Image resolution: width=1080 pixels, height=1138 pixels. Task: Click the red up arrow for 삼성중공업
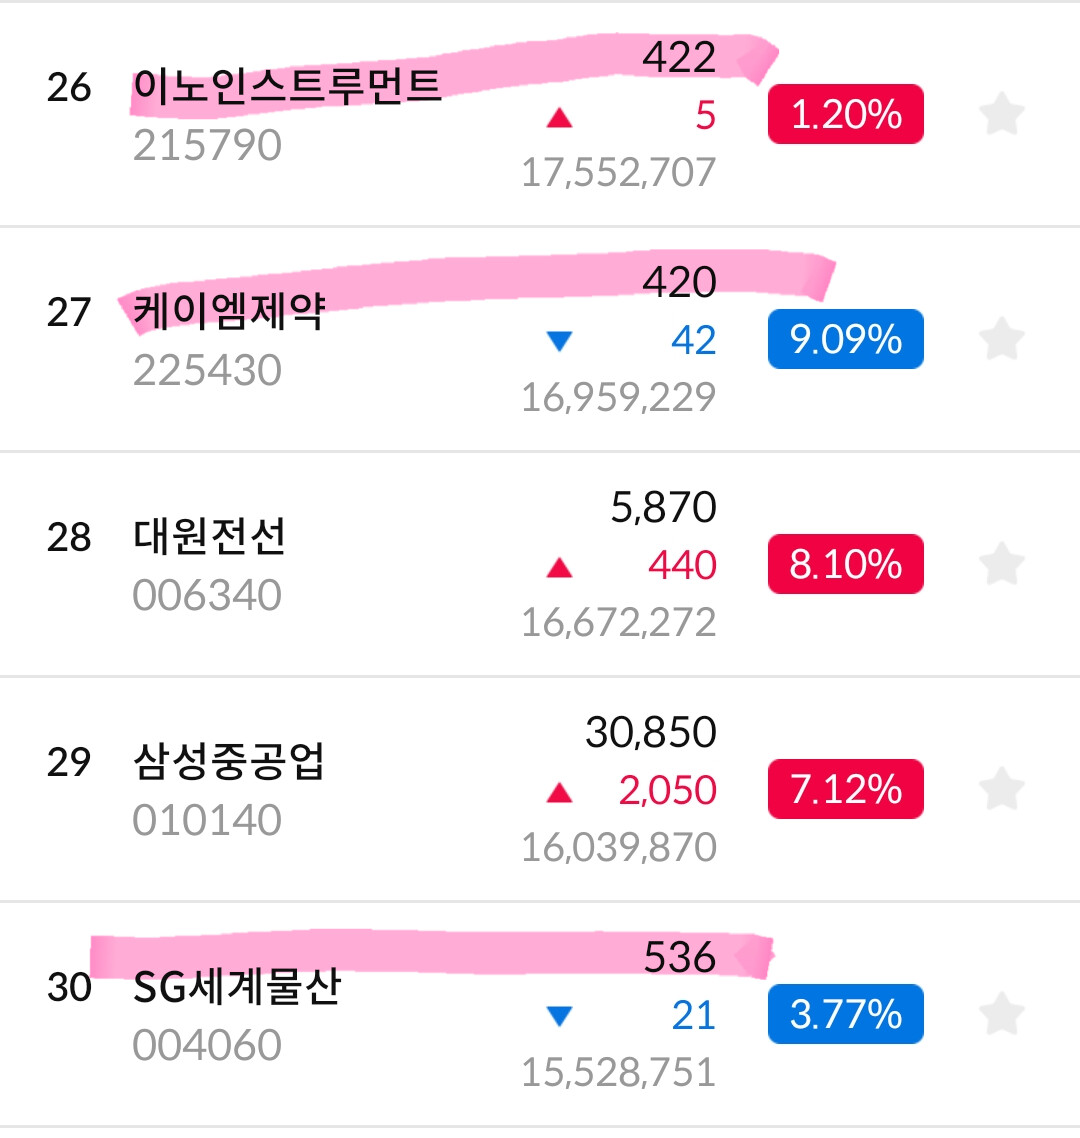coord(560,792)
